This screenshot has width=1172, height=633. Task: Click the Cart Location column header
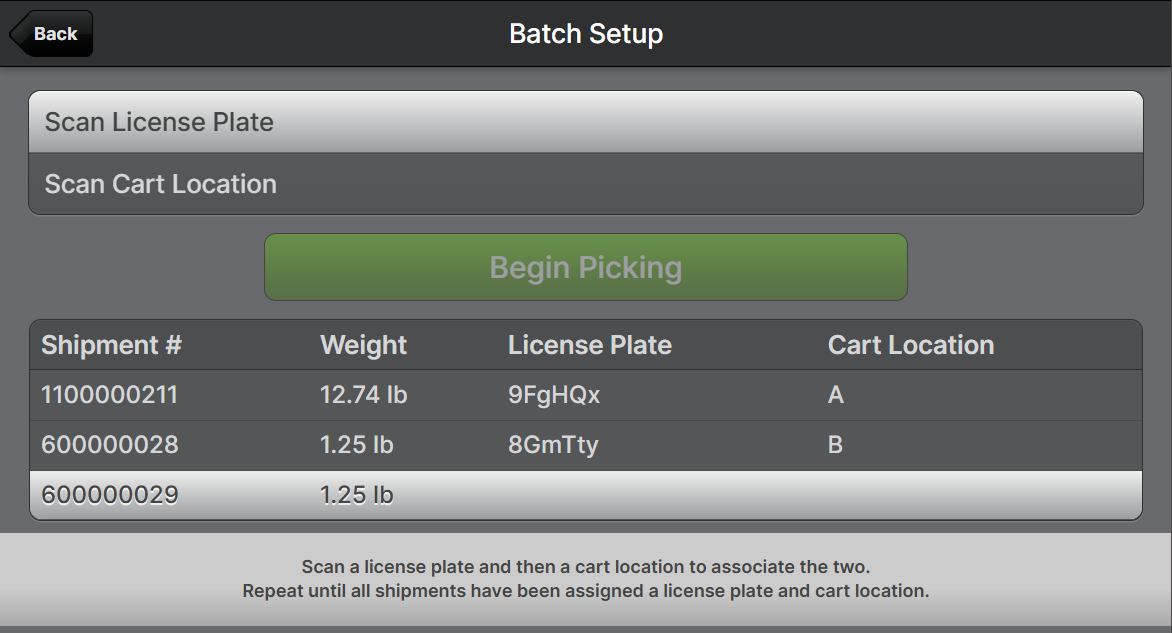pyautogui.click(x=911, y=345)
